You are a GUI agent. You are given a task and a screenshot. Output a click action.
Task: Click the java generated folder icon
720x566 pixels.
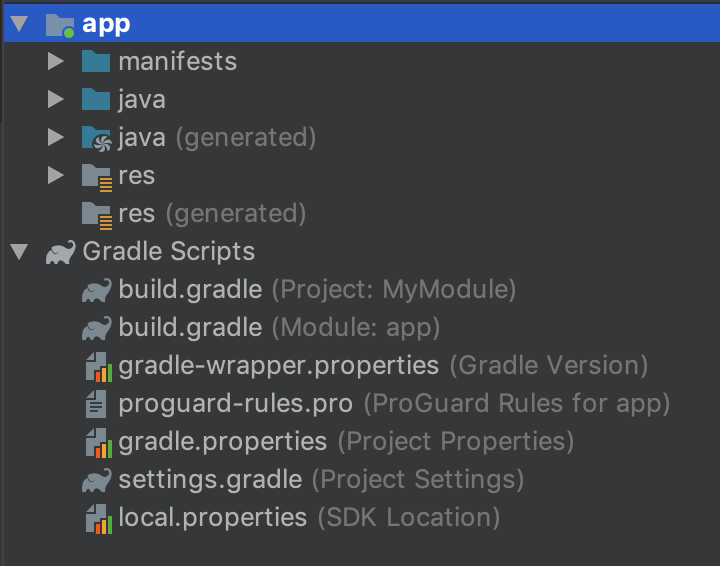[96, 138]
